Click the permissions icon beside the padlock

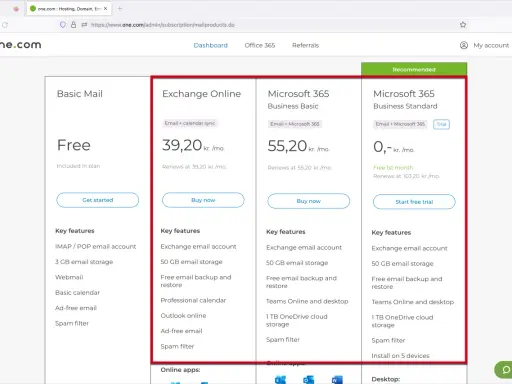point(84,24)
